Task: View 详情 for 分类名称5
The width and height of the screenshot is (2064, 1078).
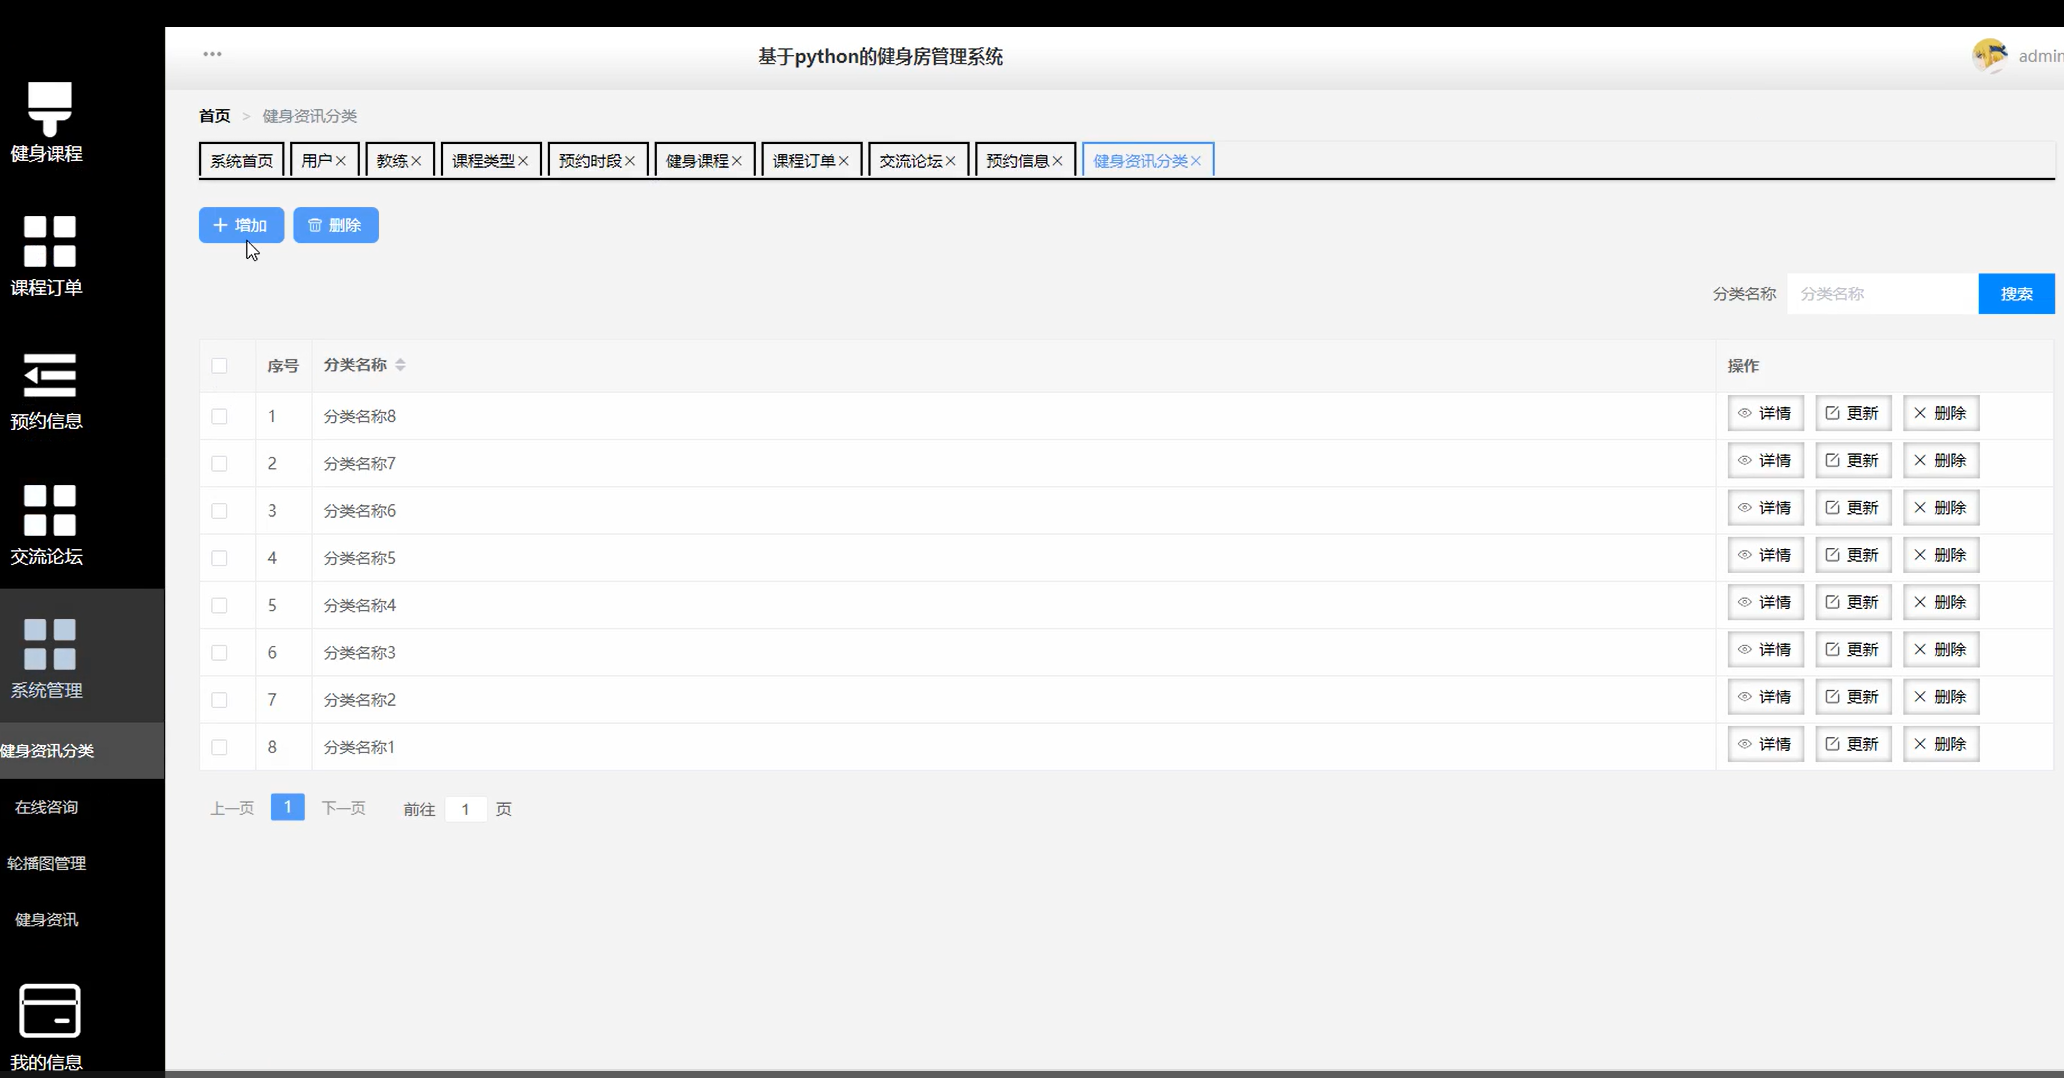Action: click(1765, 555)
